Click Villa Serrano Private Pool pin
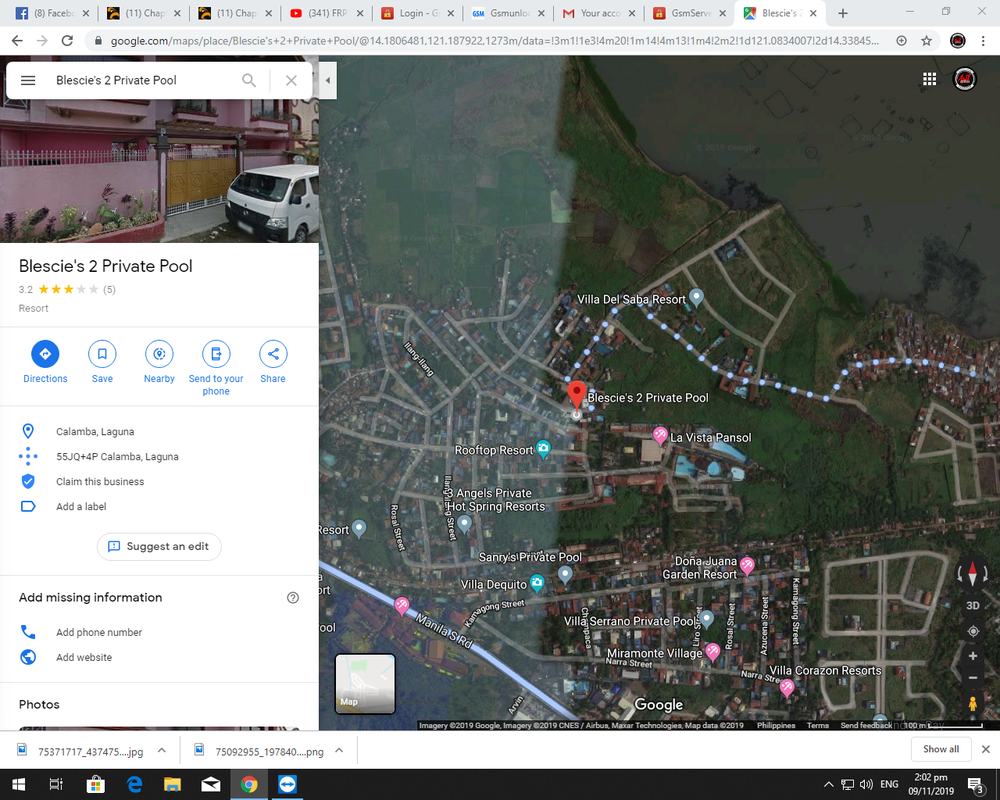The height and width of the screenshot is (800, 1000). tap(707, 618)
